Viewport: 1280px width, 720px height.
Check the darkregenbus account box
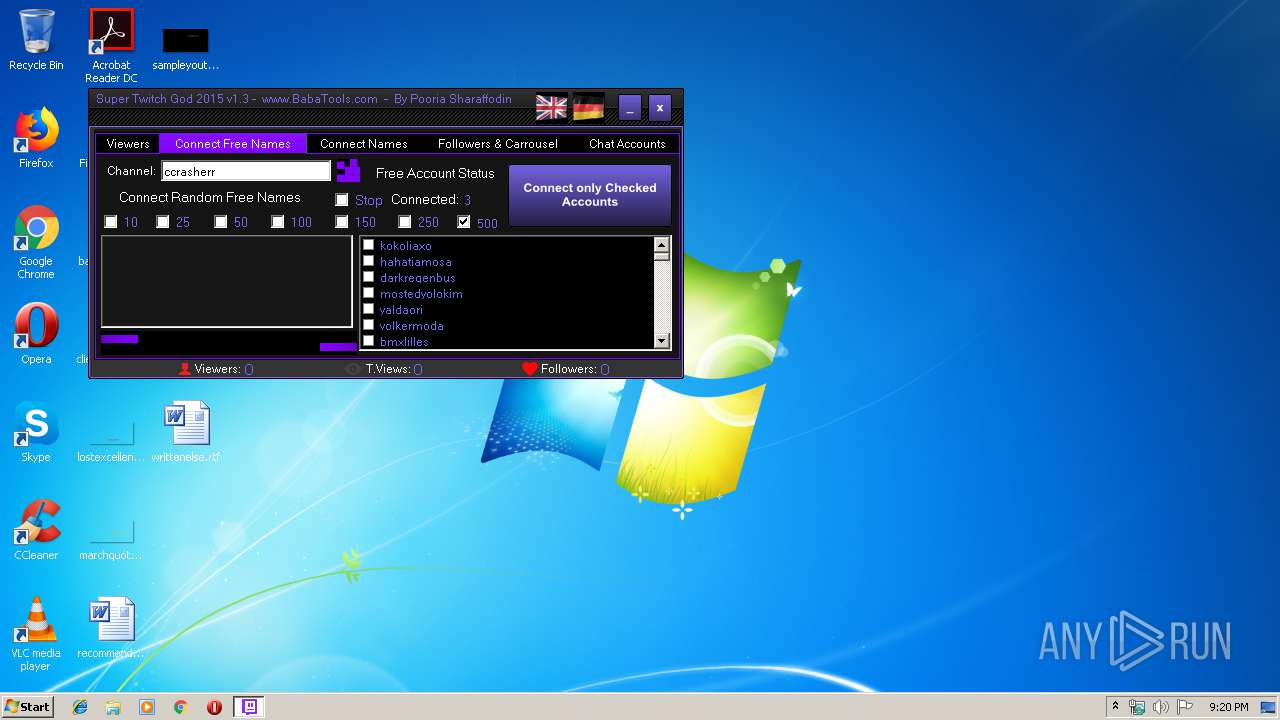tap(369, 277)
